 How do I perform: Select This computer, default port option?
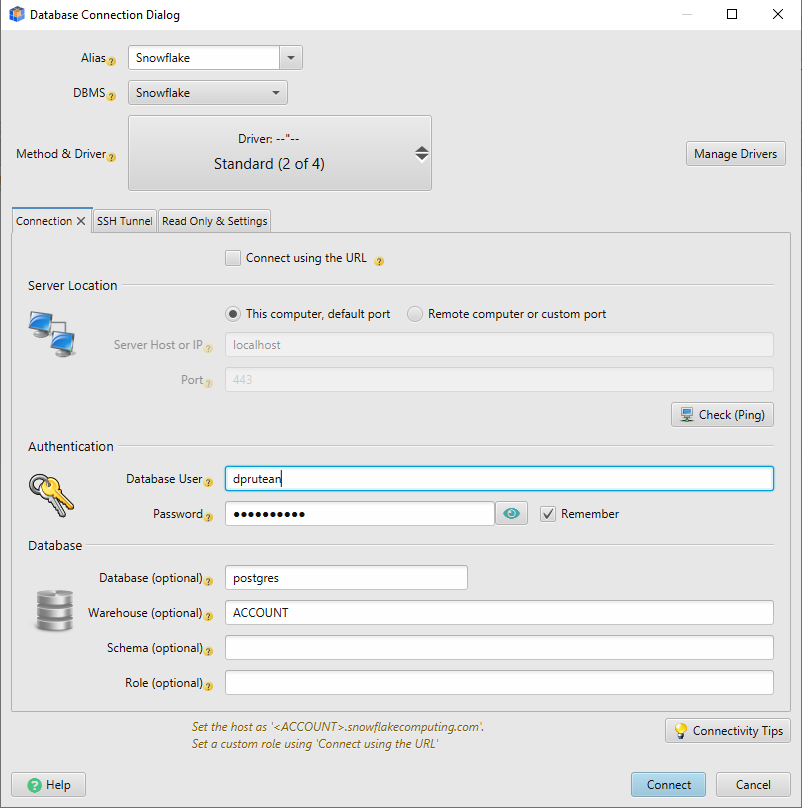point(233,314)
